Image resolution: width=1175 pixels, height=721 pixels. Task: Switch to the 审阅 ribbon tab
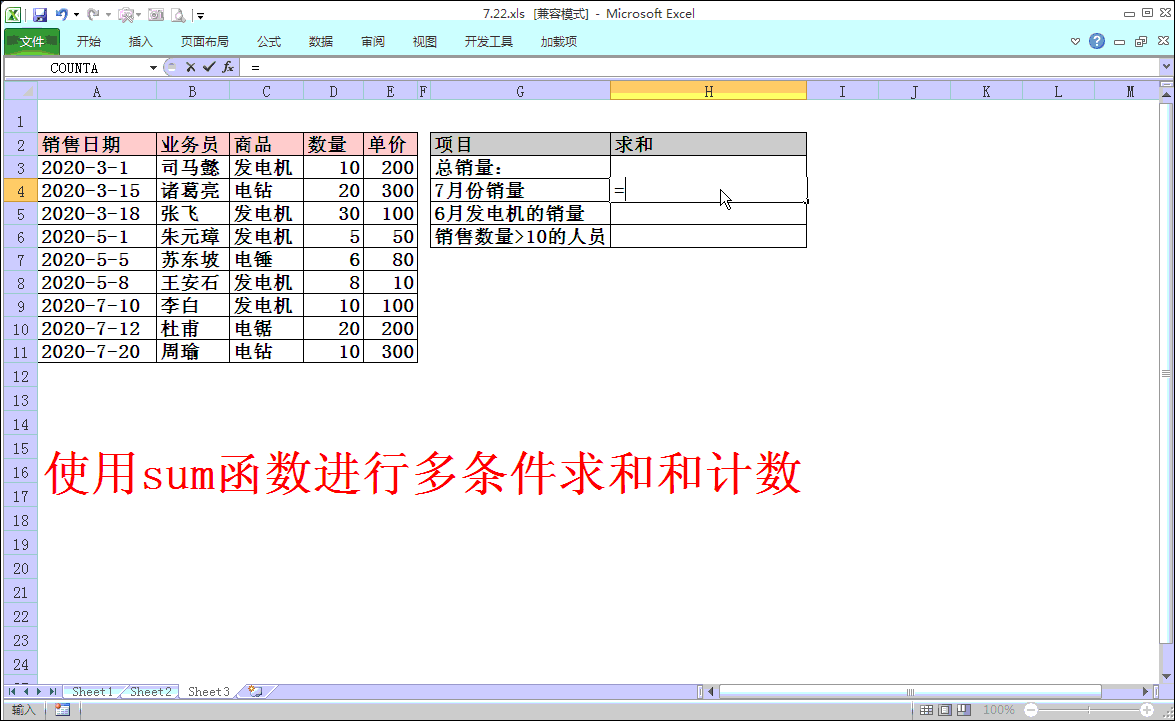(x=372, y=41)
